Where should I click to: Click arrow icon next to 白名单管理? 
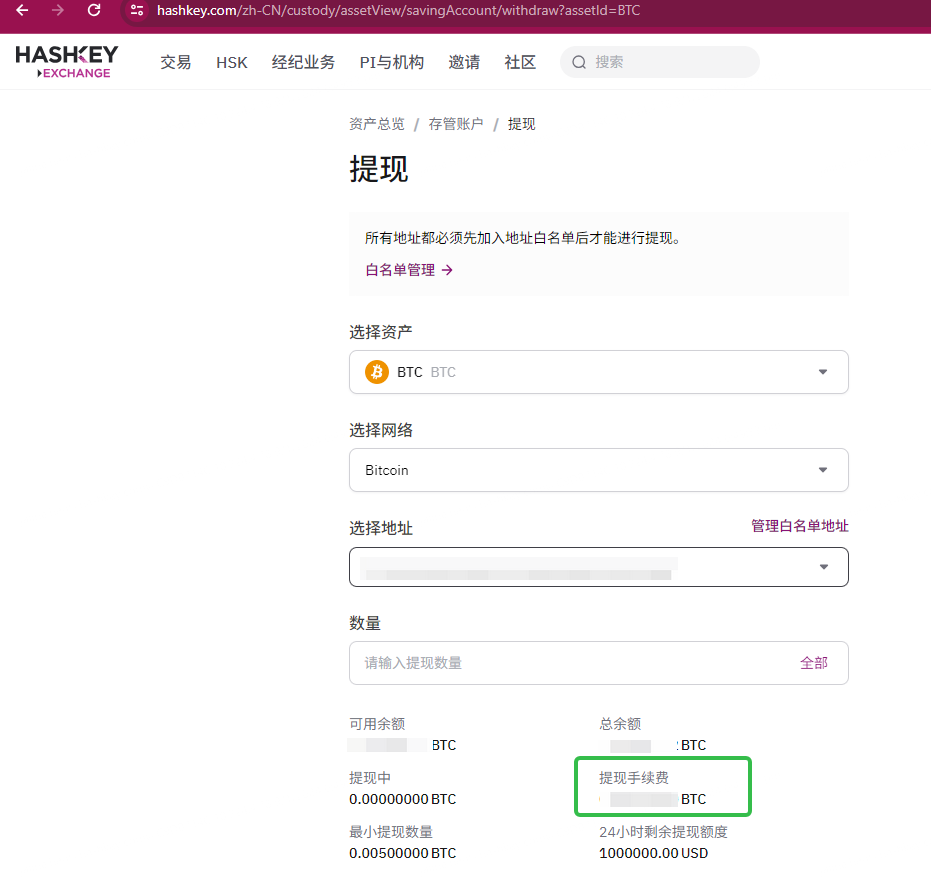(x=447, y=270)
